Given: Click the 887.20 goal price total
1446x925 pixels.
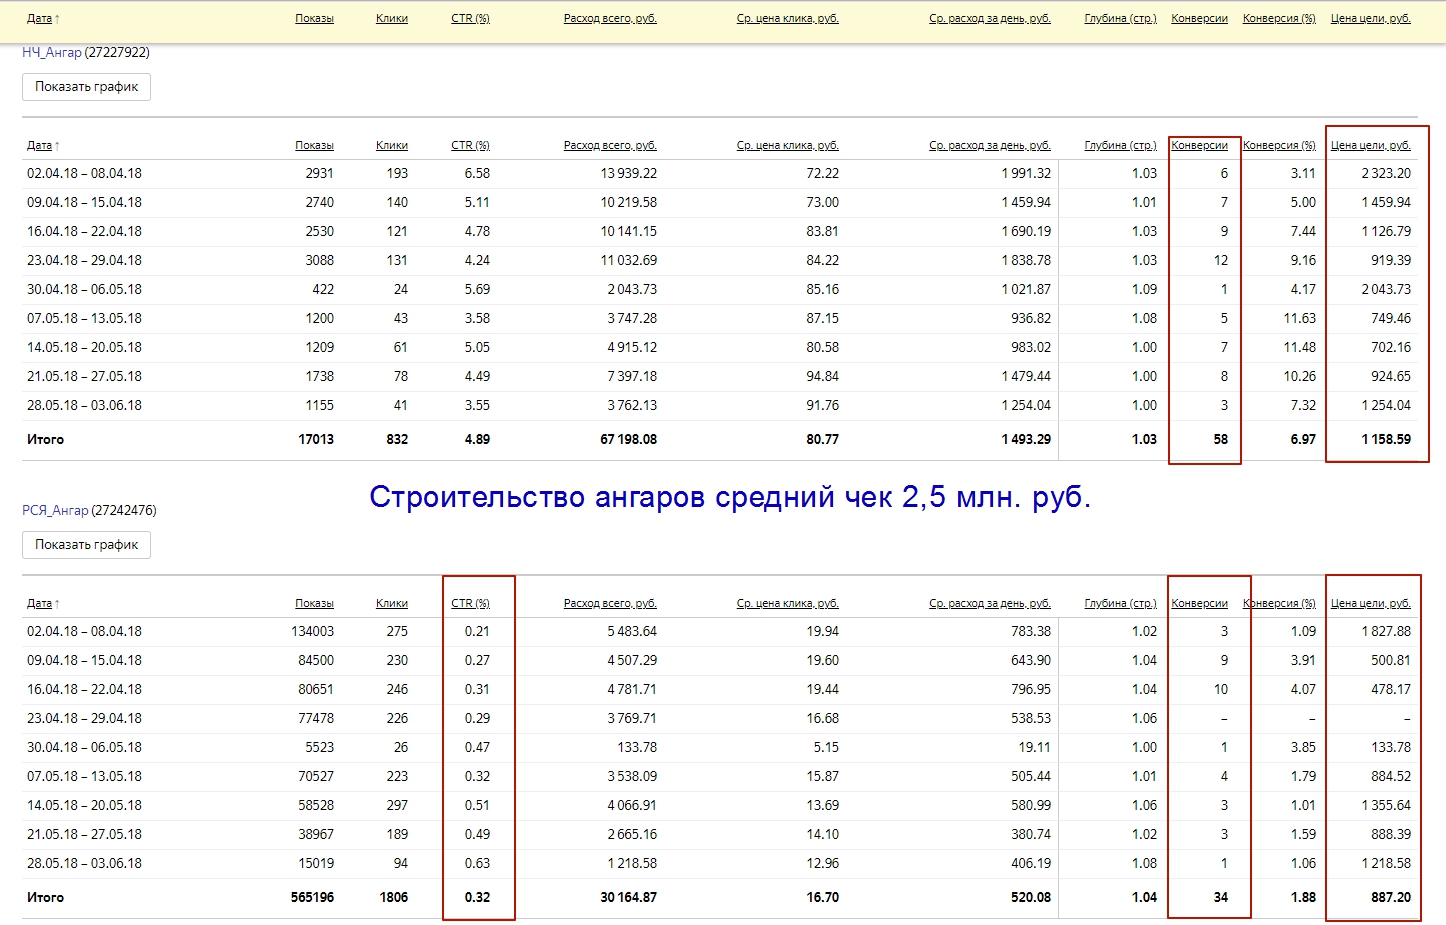Looking at the screenshot, I should coord(1391,897).
